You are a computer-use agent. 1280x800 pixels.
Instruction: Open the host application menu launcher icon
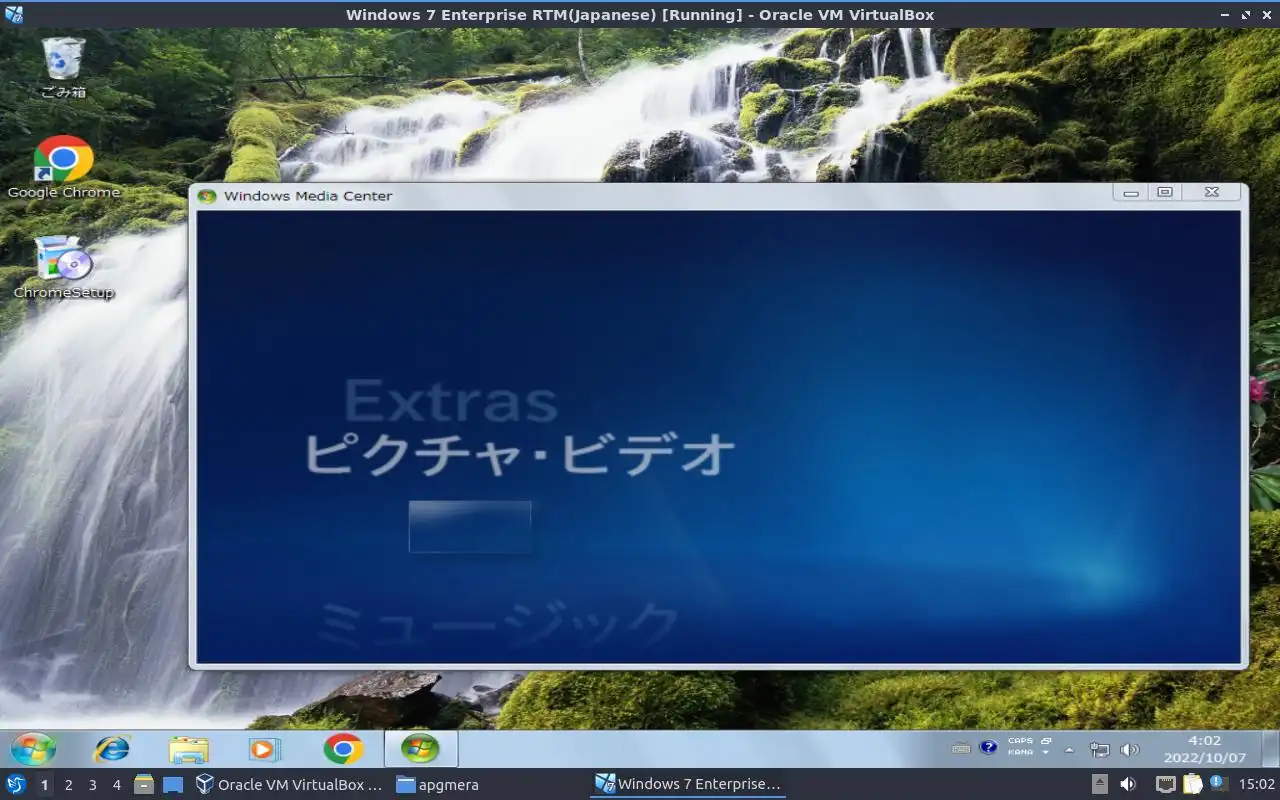point(15,785)
